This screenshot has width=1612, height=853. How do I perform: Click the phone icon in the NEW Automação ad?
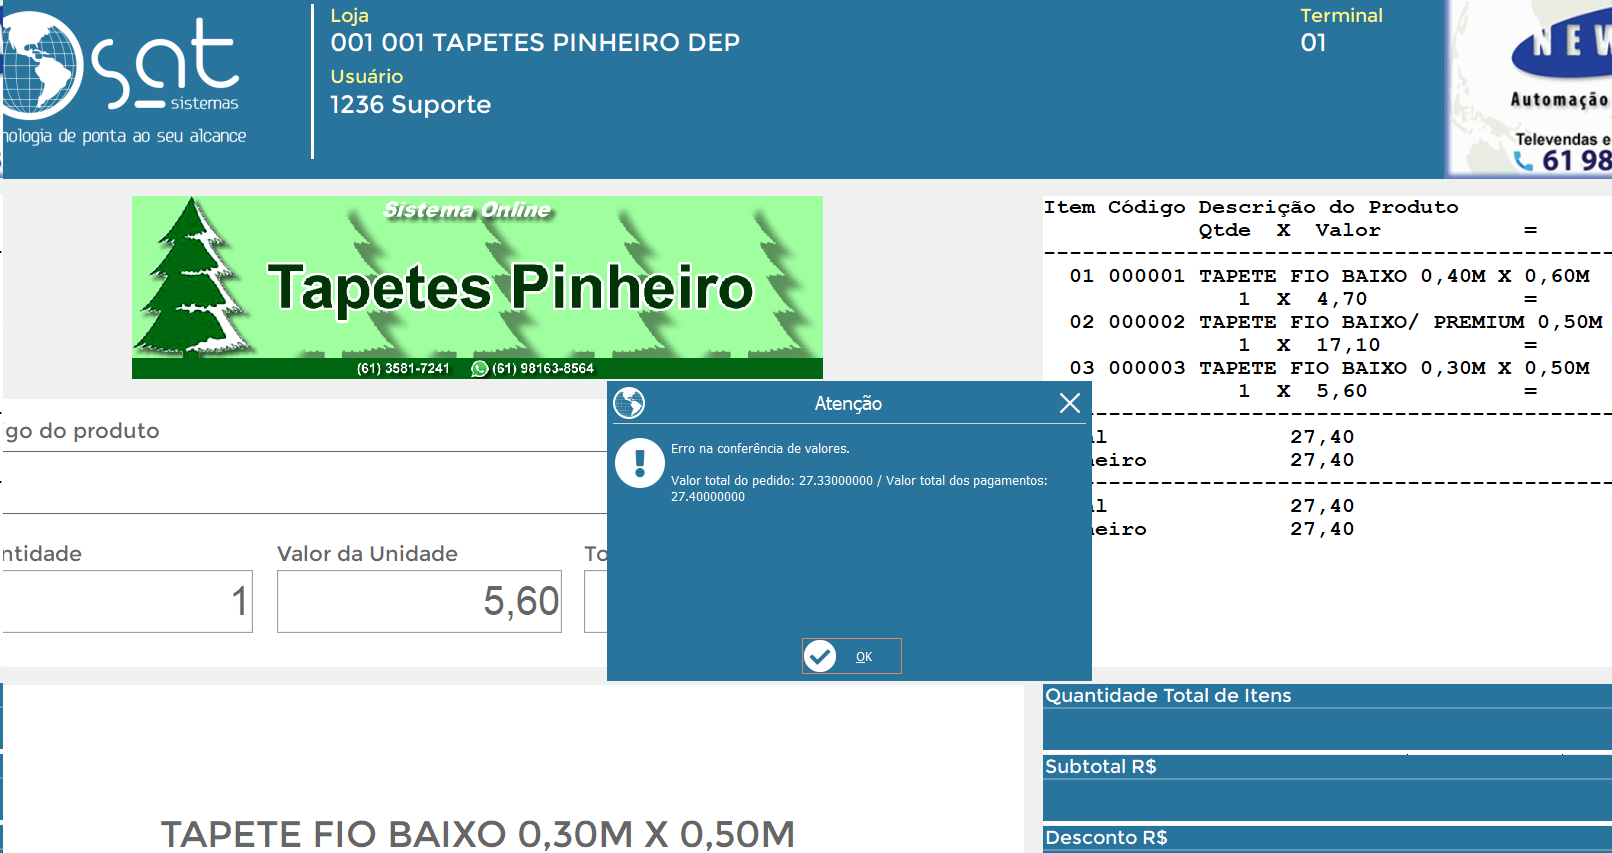click(x=1524, y=161)
